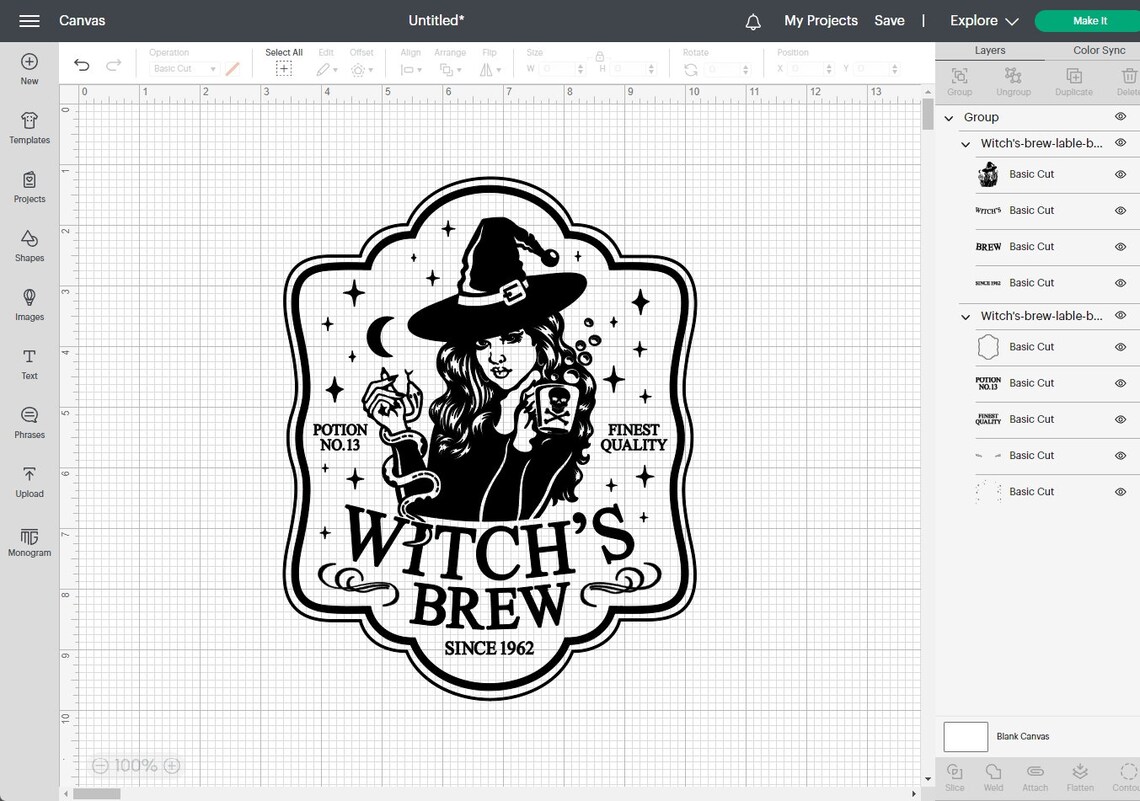Click the green Make It button
Viewport: 1140px width, 801px height.
pos(1088,20)
